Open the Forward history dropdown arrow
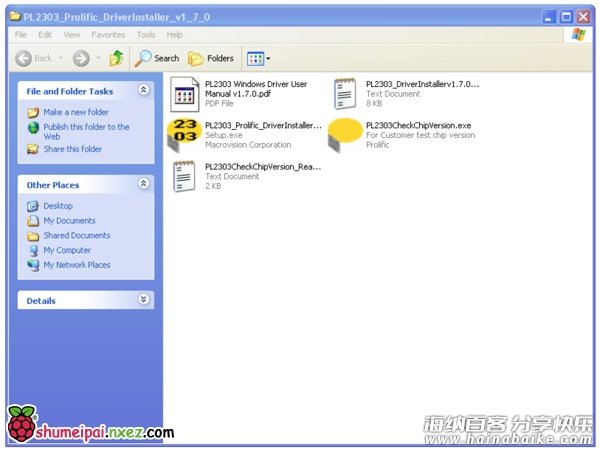 tap(98, 58)
